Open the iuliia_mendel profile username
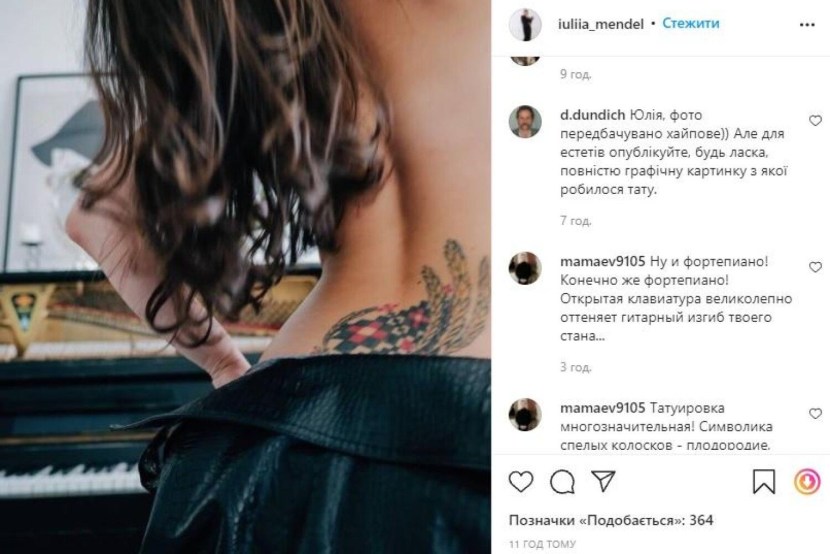The image size is (830, 554). [601, 24]
